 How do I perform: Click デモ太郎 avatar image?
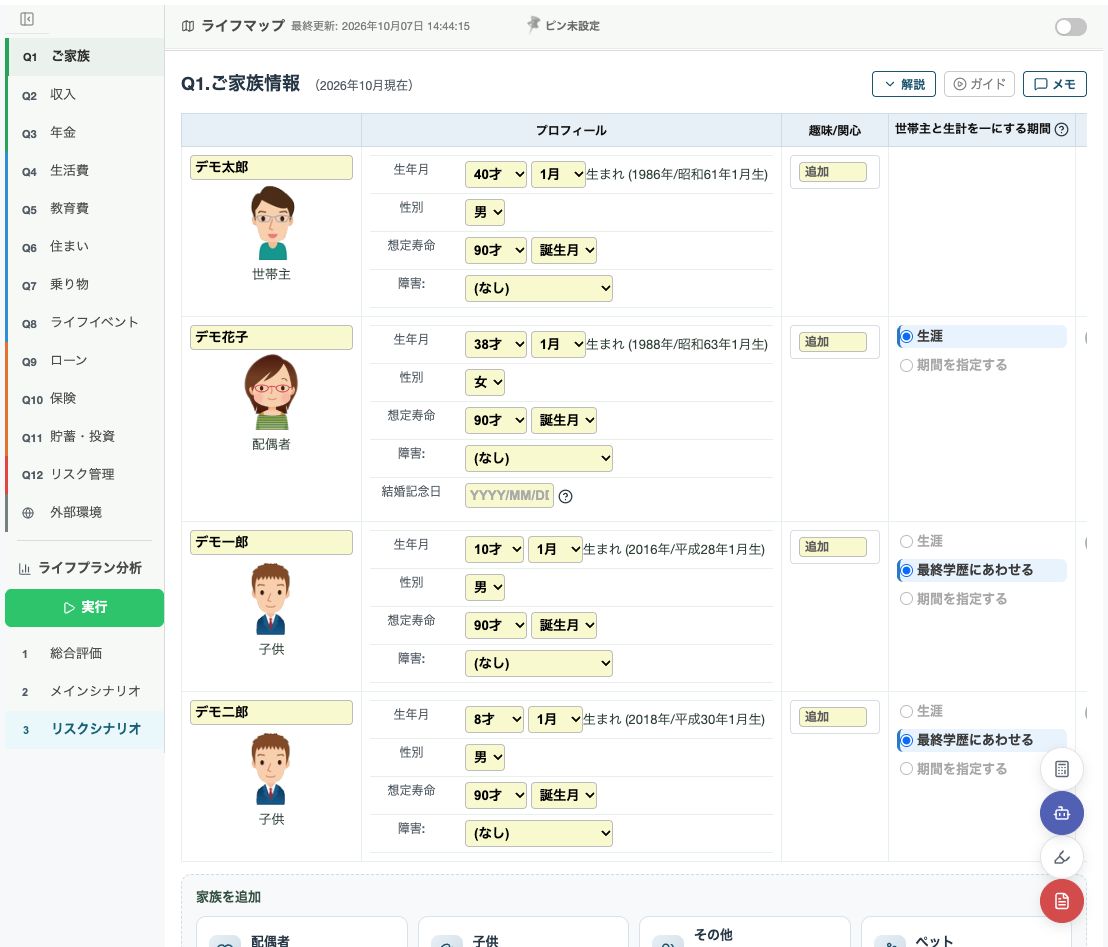click(x=271, y=223)
